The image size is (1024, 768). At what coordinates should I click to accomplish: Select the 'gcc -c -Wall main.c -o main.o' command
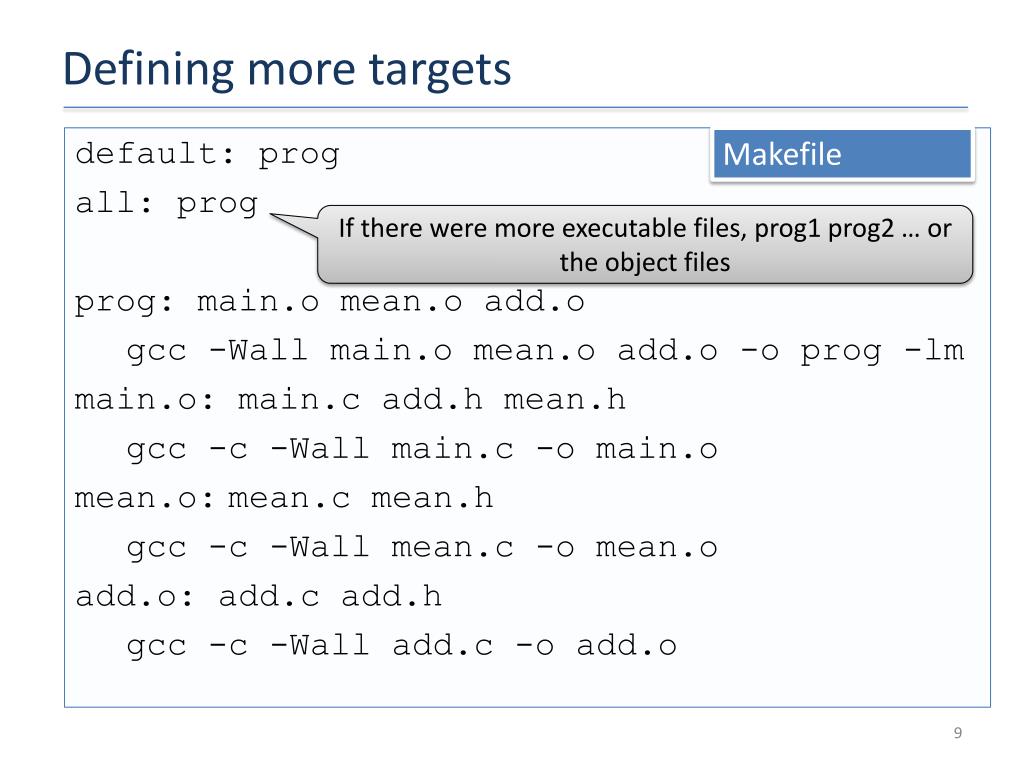pyautogui.click(x=422, y=450)
